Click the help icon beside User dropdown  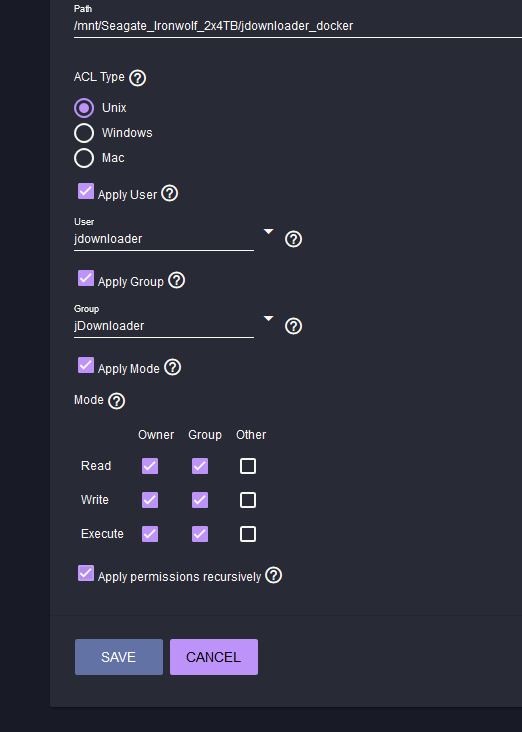point(293,239)
